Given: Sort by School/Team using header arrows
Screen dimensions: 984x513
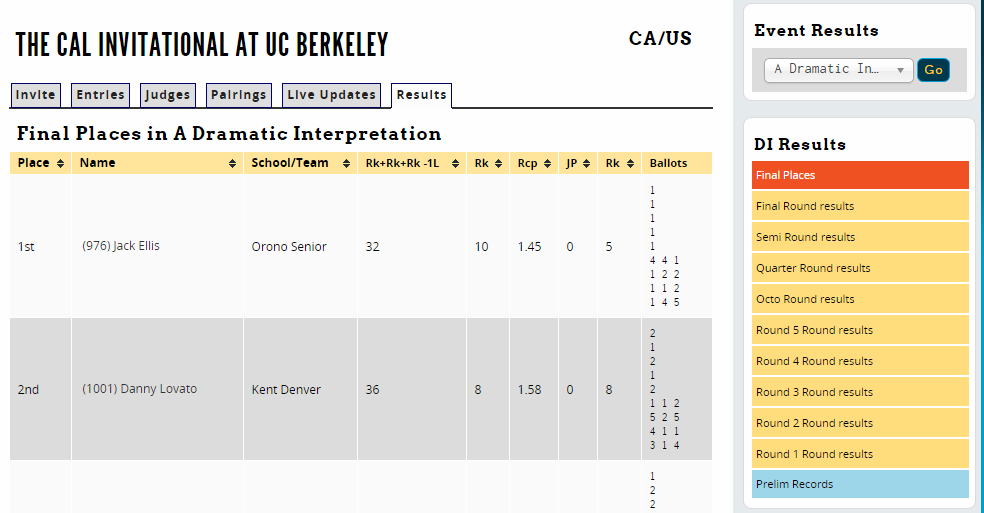Looking at the screenshot, I should click(346, 163).
